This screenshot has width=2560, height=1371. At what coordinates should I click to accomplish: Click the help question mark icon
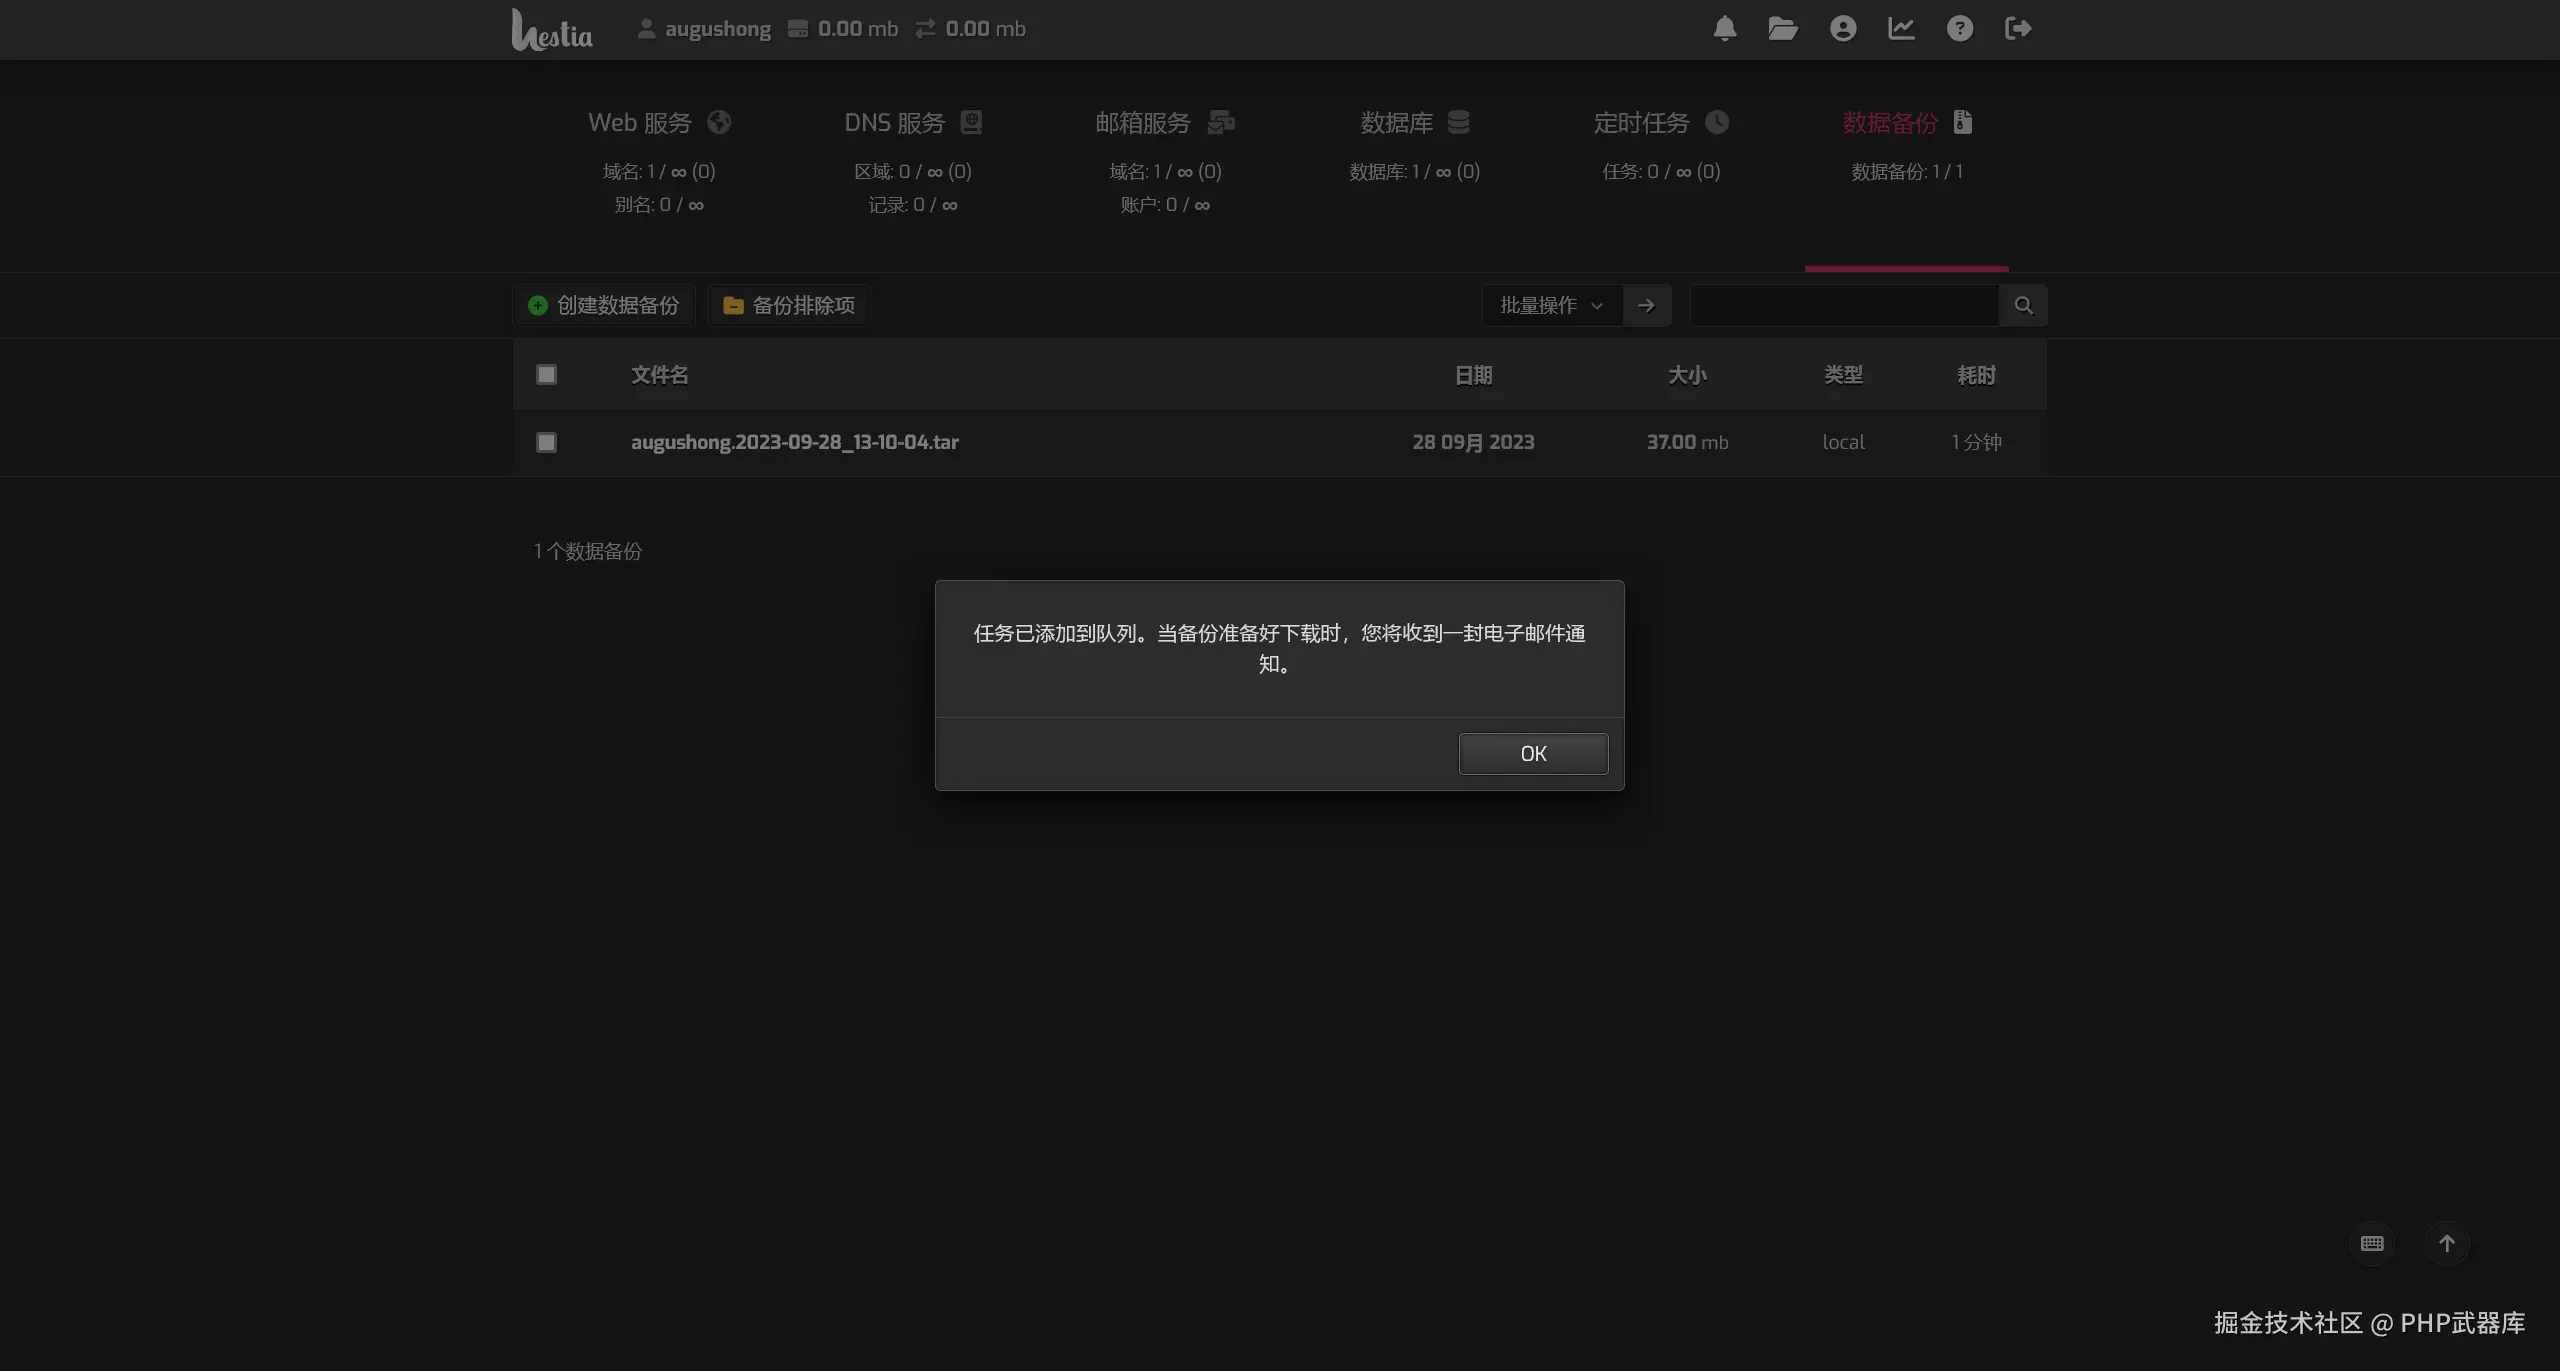1959,29
